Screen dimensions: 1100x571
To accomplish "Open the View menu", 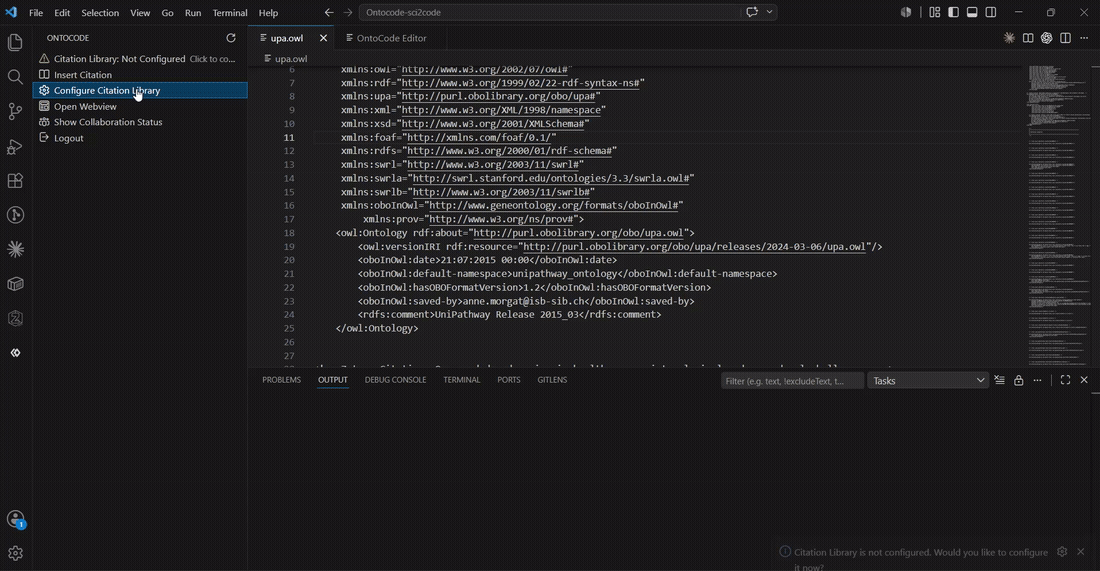I will (x=140, y=13).
